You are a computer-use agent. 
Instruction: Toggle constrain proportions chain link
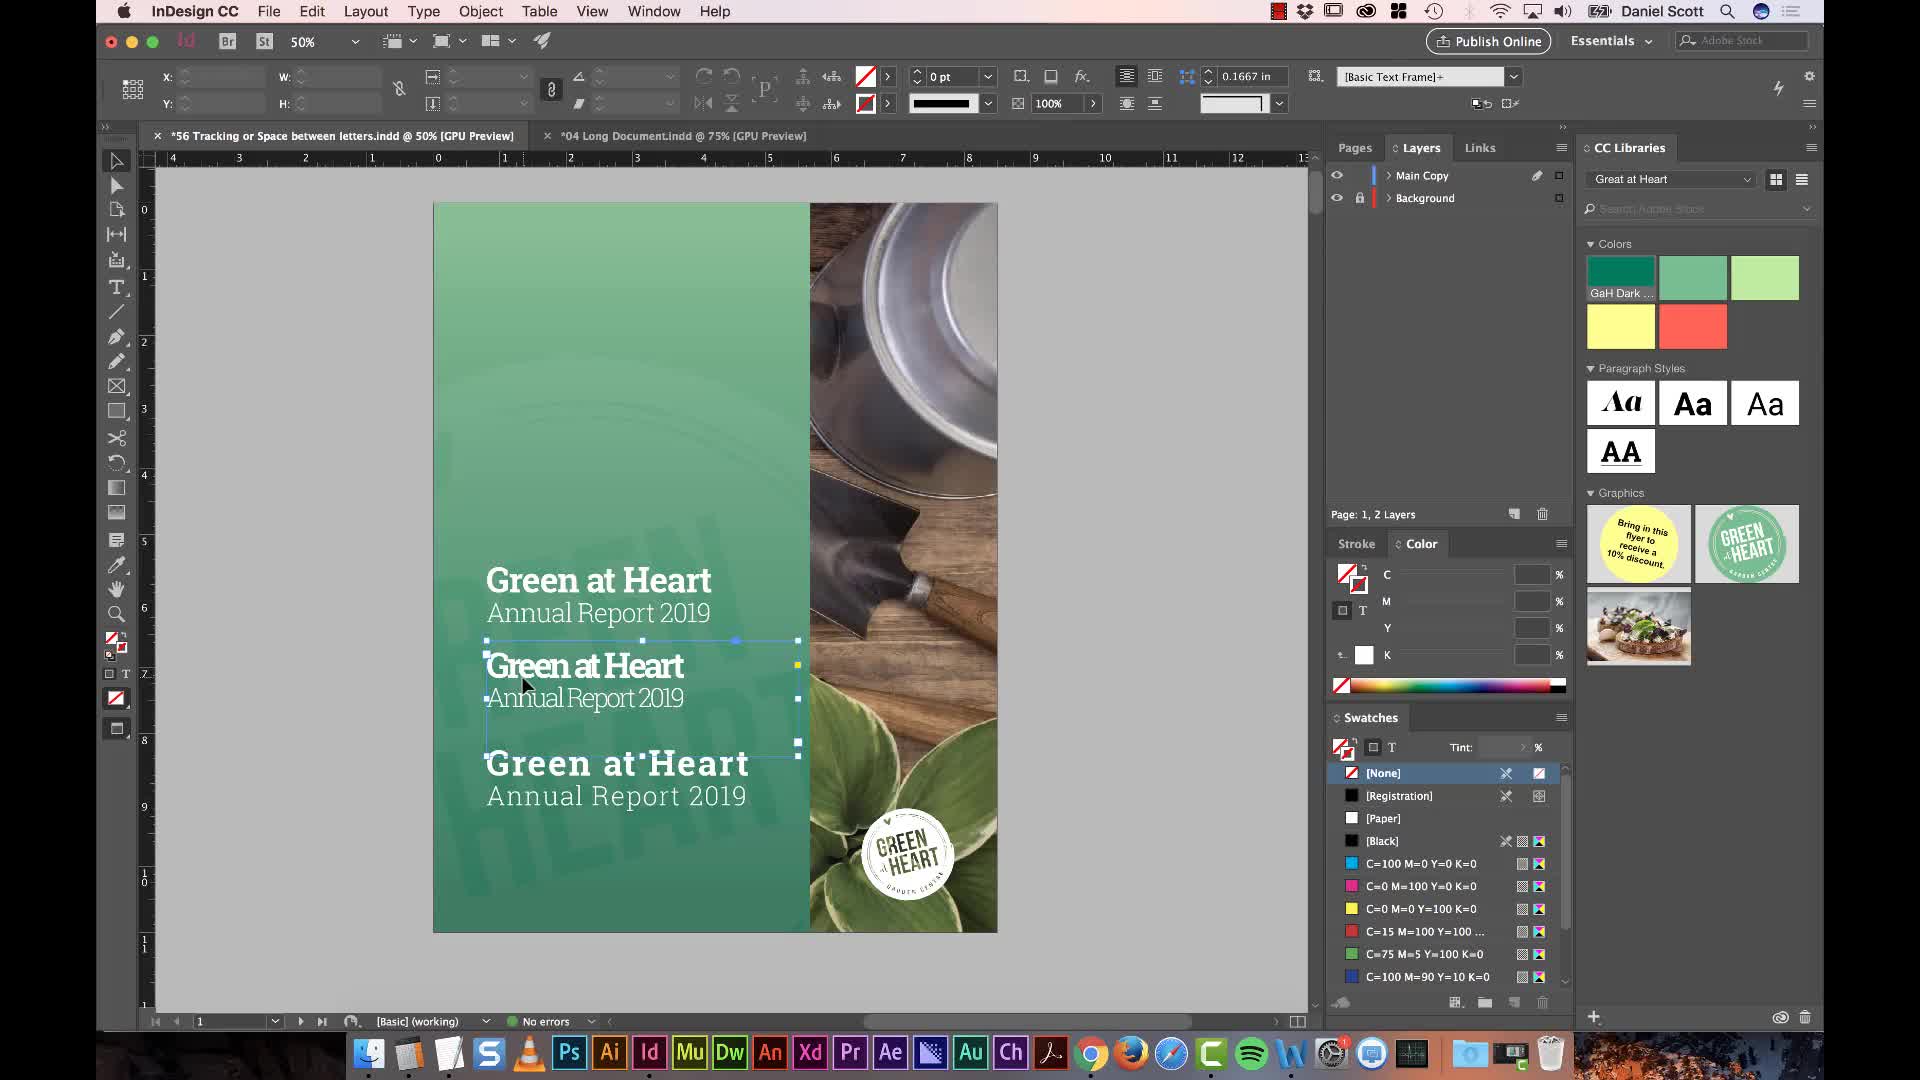click(551, 90)
